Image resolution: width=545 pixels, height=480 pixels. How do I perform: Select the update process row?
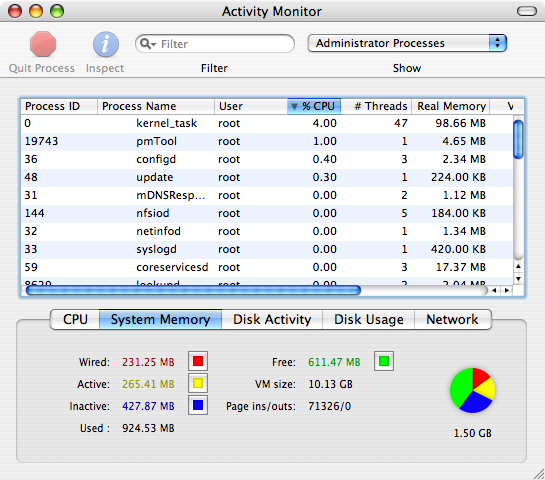(267, 178)
